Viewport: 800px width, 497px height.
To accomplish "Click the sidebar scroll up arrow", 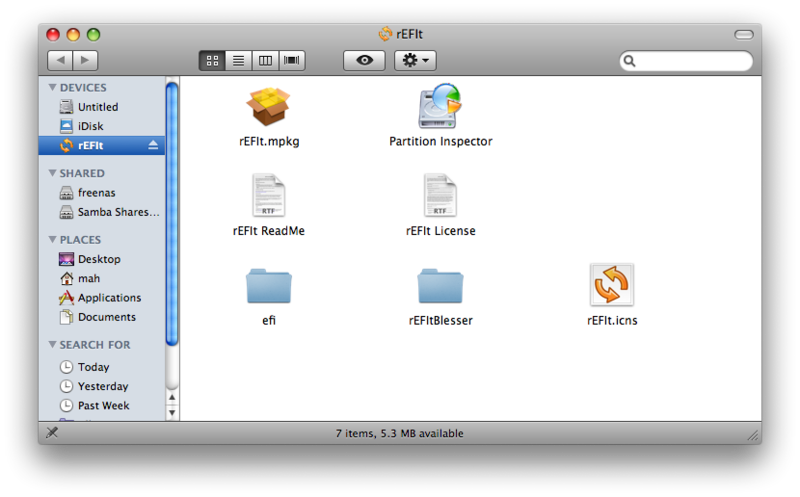I will (x=172, y=397).
